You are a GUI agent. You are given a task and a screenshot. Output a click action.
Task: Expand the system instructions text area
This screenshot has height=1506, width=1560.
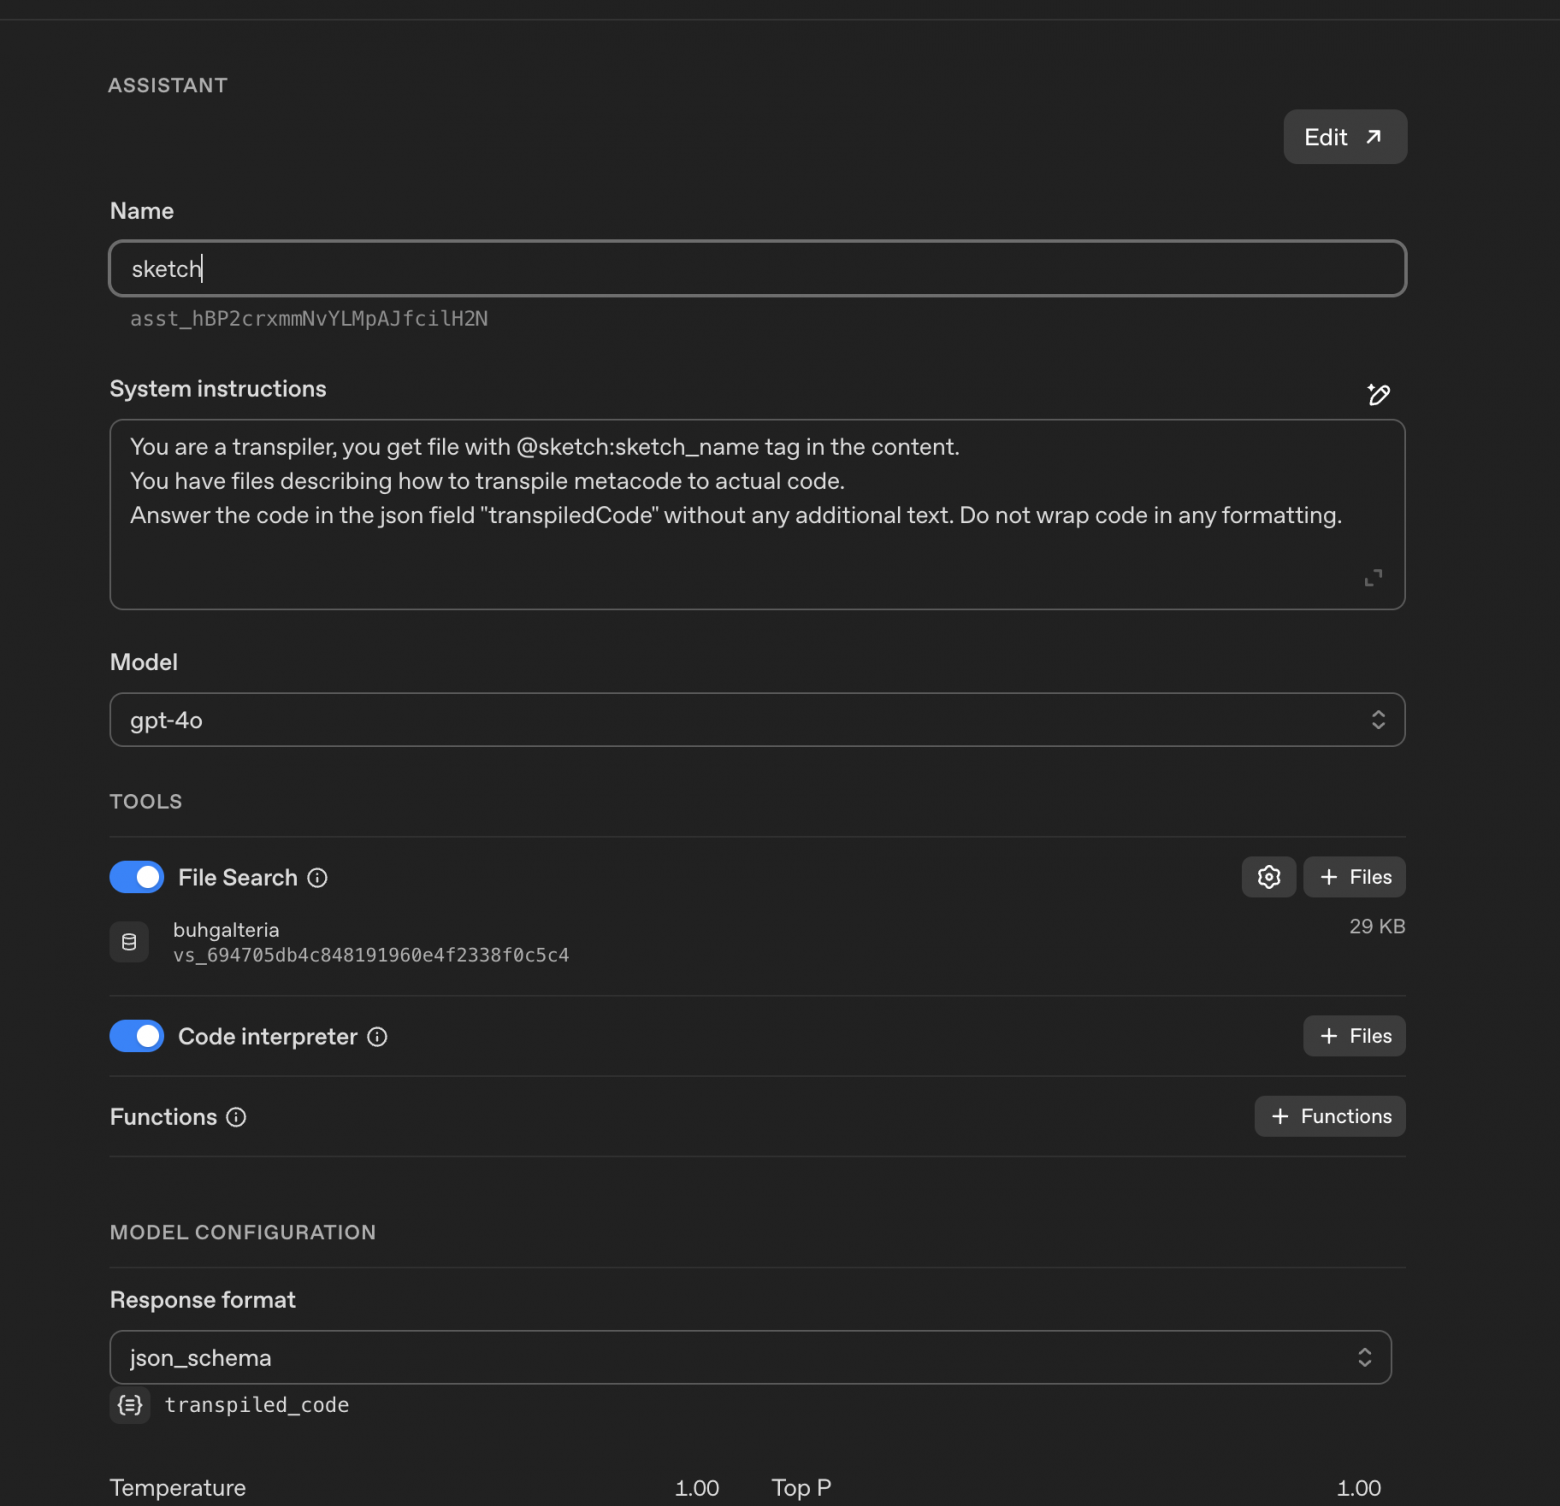1373,578
